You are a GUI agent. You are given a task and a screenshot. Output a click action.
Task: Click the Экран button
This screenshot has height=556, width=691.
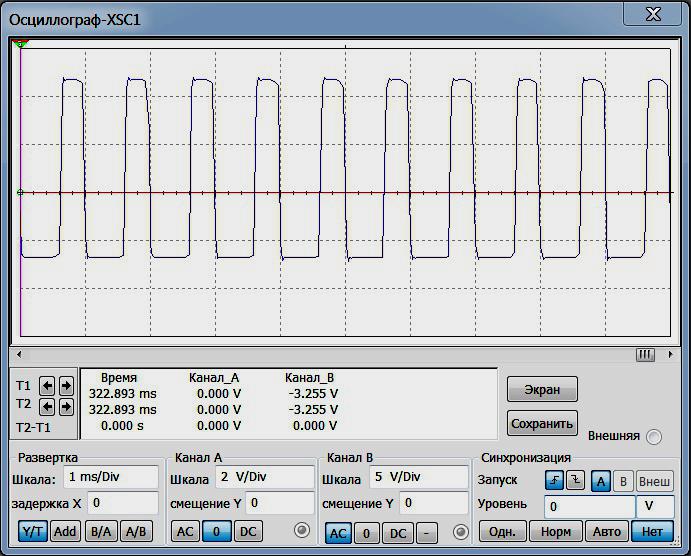pos(542,389)
